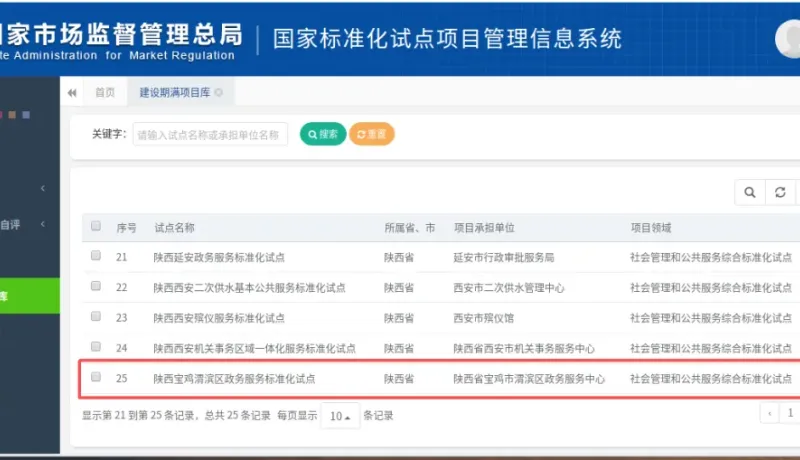
Task: Click the 试点名称 column header
Action: (x=174, y=228)
